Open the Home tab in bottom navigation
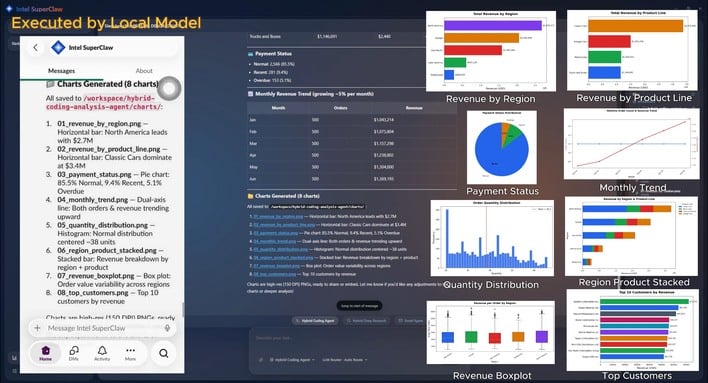The width and height of the screenshot is (708, 383). coord(45,353)
